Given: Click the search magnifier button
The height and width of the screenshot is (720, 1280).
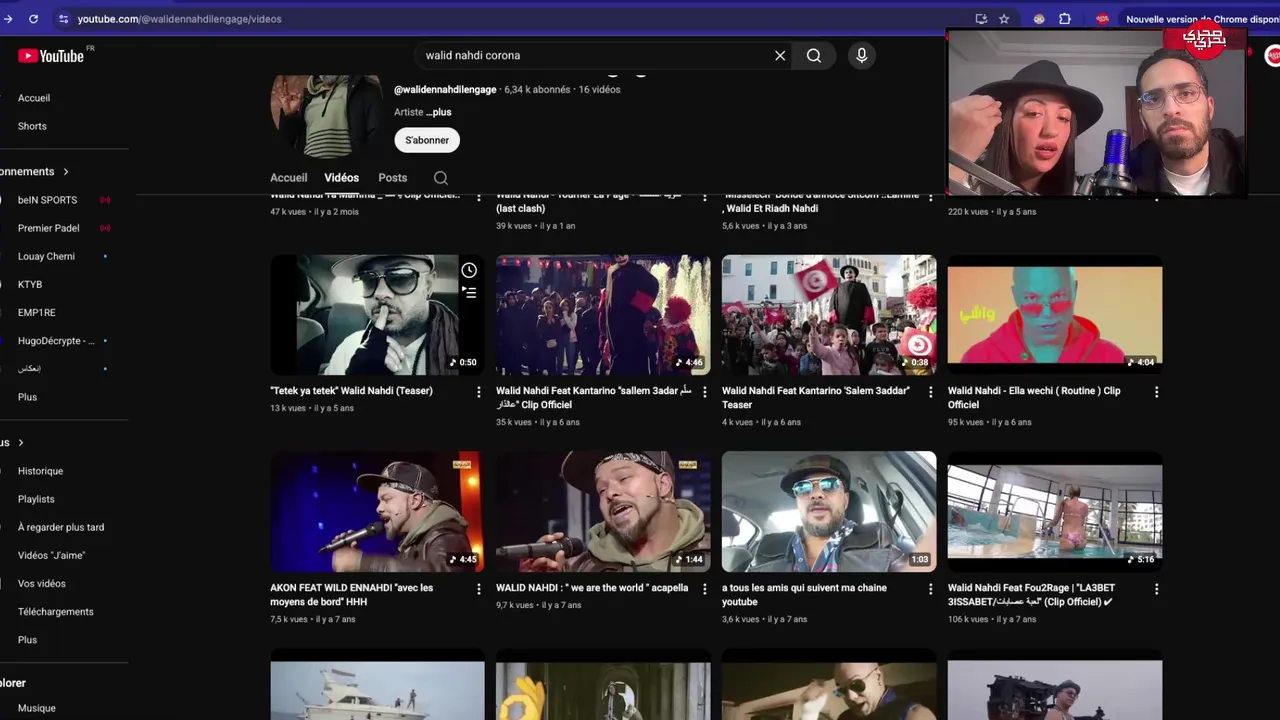Looking at the screenshot, I should point(814,56).
